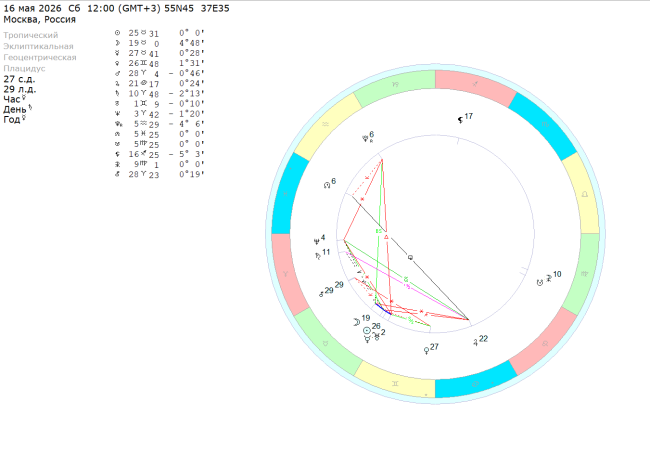Click the chart date header 16 мая 2026
The image size is (650, 453).
coord(32,8)
